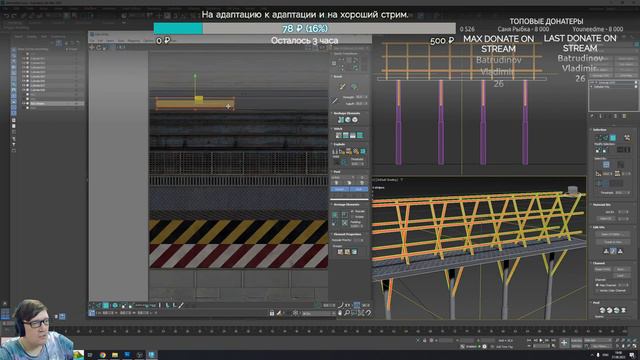This screenshot has width=640, height=360.
Task: Click Pin Stack icon below modifier stack
Action: [593, 116]
